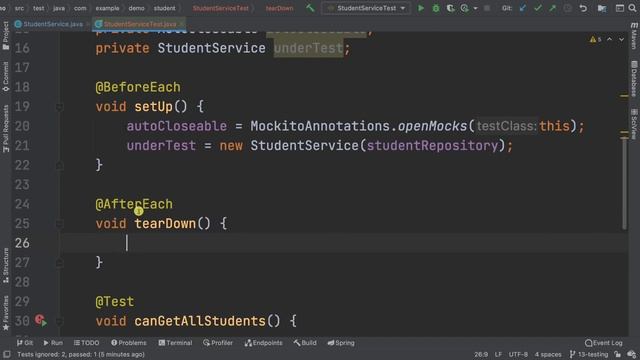Toggle tool window bars icon in status bar
The image size is (640, 360).
[7, 354]
